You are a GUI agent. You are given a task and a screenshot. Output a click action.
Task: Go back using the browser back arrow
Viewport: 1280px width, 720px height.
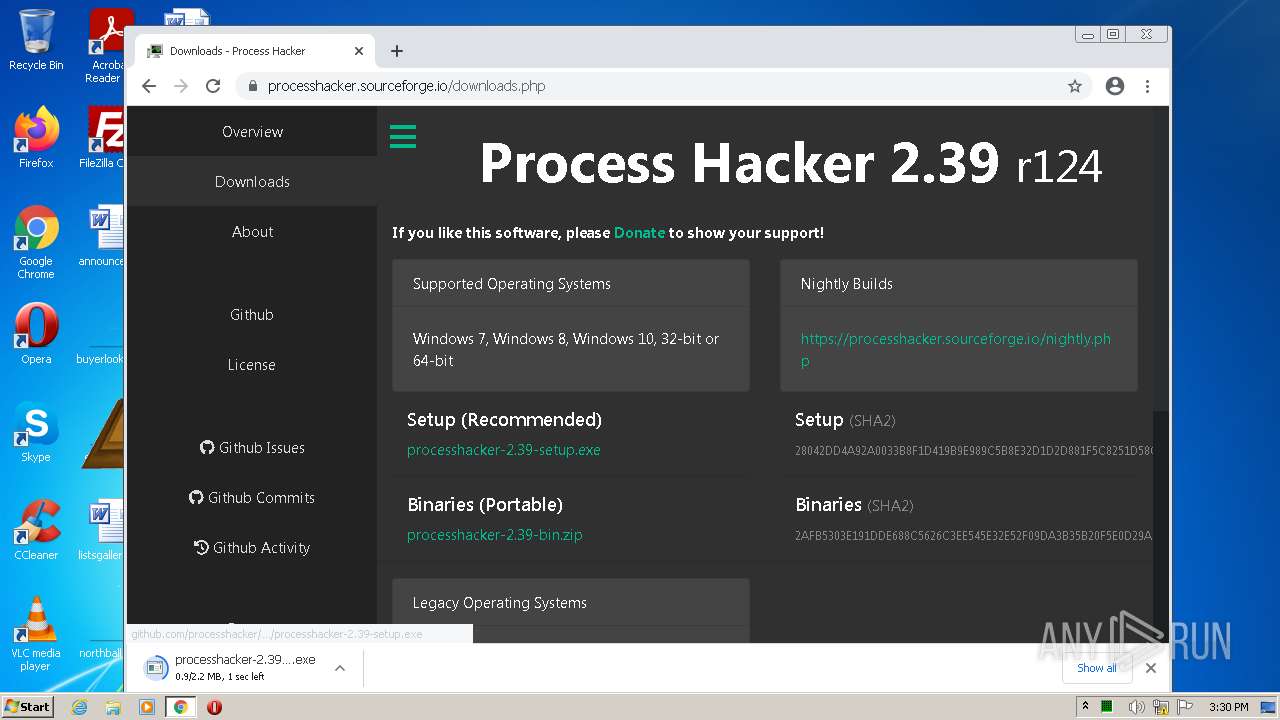coord(149,86)
